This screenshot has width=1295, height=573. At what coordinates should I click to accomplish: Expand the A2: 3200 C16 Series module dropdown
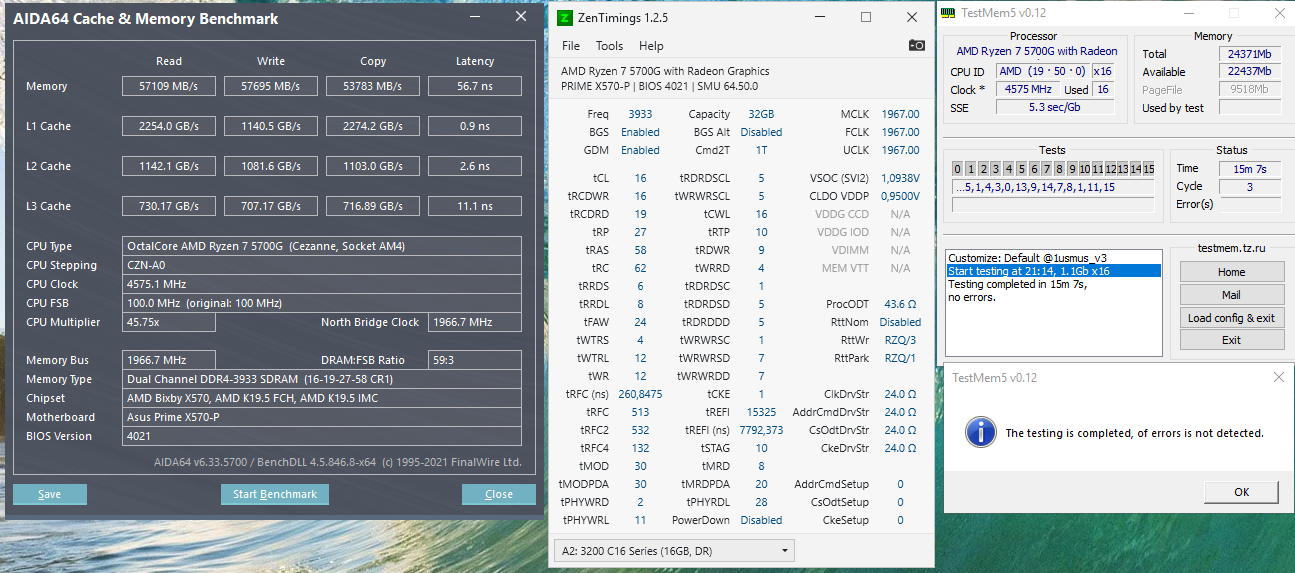673,550
